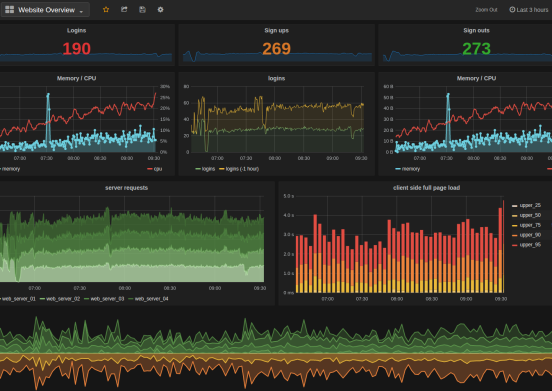Open the Sign ups panel title menu

point(276,30)
